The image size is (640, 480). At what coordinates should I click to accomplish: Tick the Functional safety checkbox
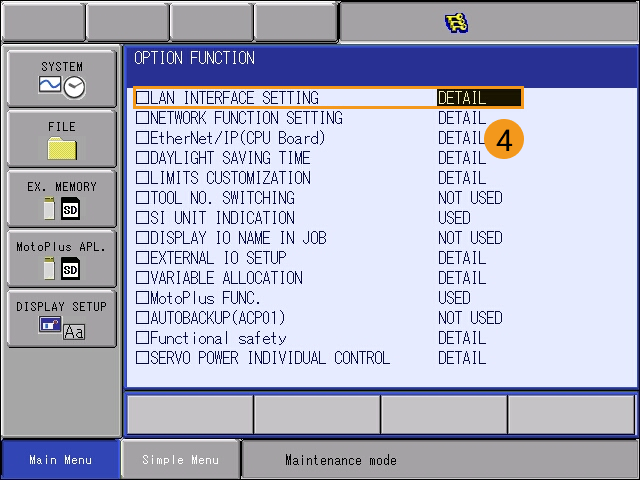[x=142, y=338]
